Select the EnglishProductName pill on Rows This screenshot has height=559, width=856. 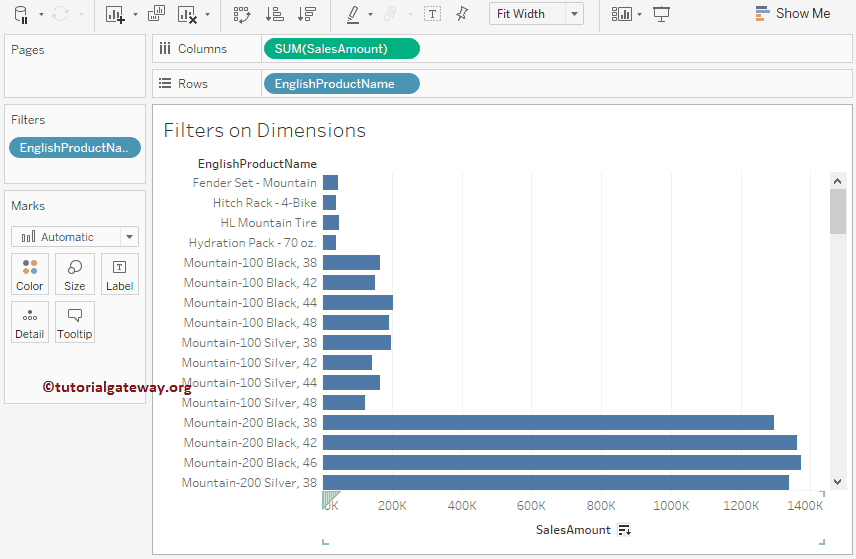click(341, 84)
